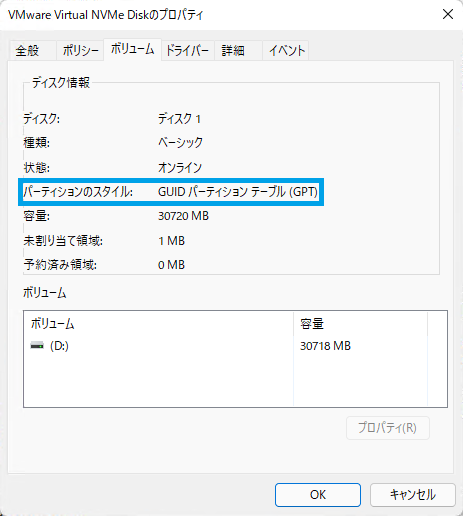
Task: Click the キャンセル button
Action: (x=412, y=495)
